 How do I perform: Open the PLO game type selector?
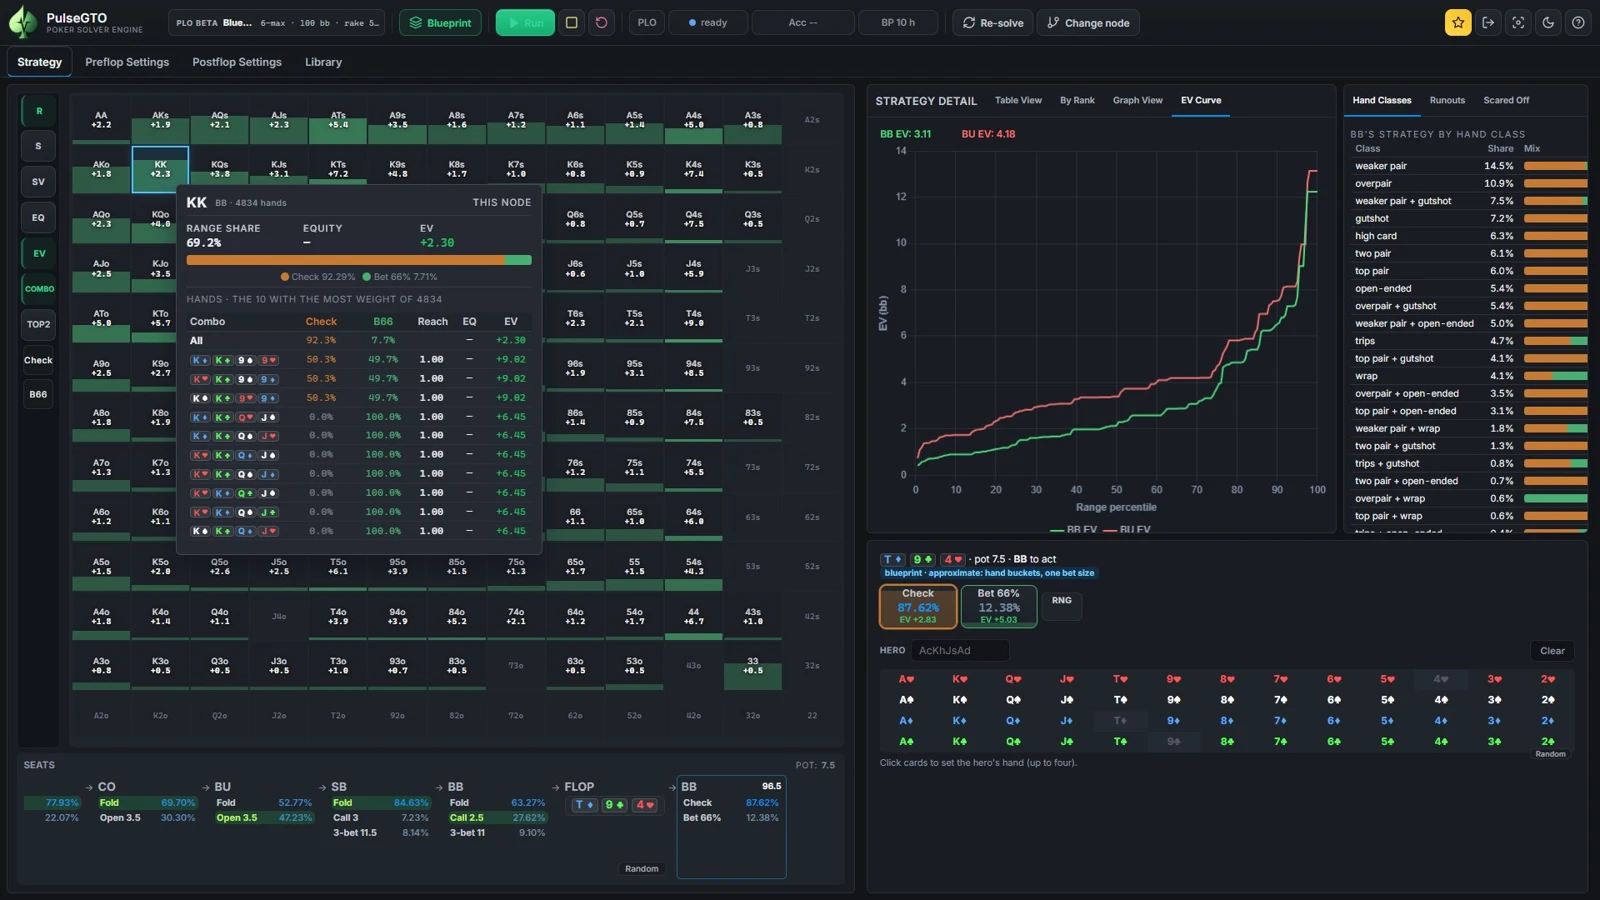pyautogui.click(x=647, y=22)
